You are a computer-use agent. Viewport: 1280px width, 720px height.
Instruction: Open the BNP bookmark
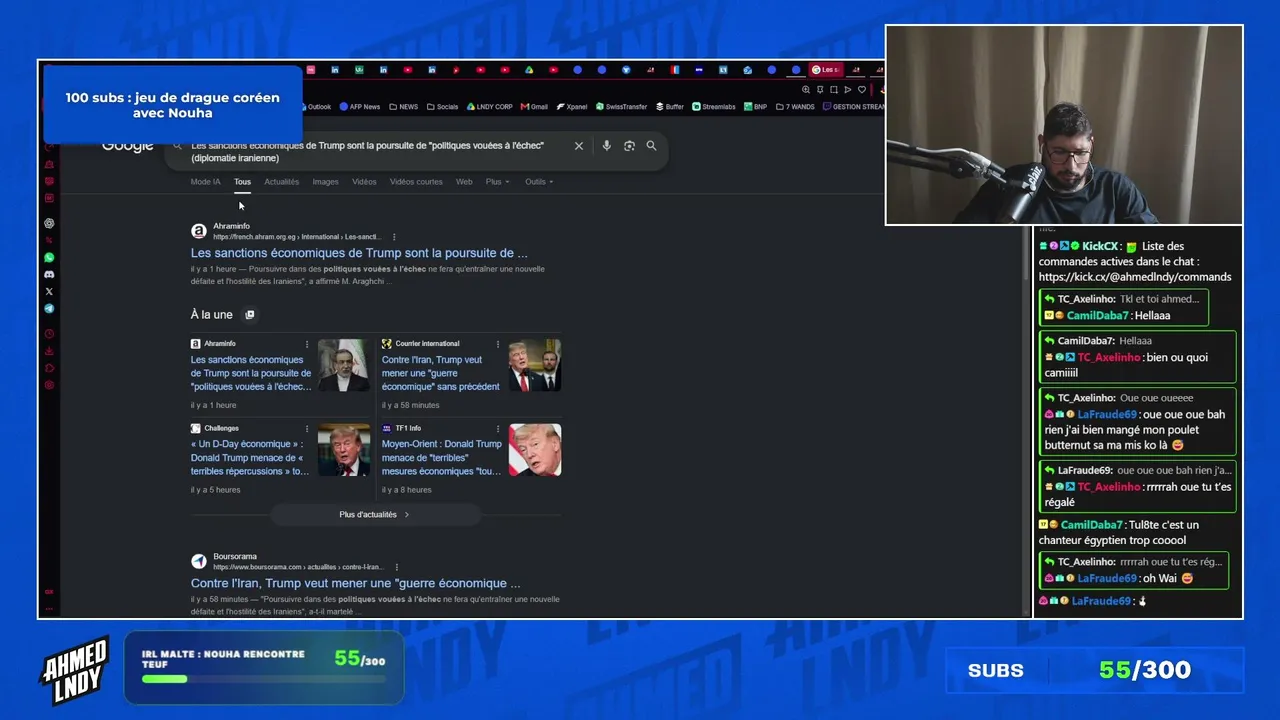click(756, 107)
